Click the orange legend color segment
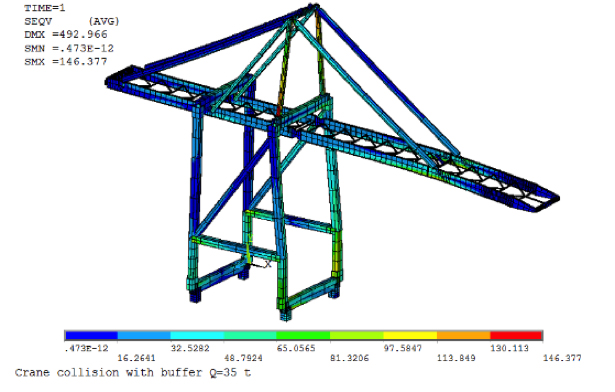This screenshot has height=392, width=615. (464, 335)
